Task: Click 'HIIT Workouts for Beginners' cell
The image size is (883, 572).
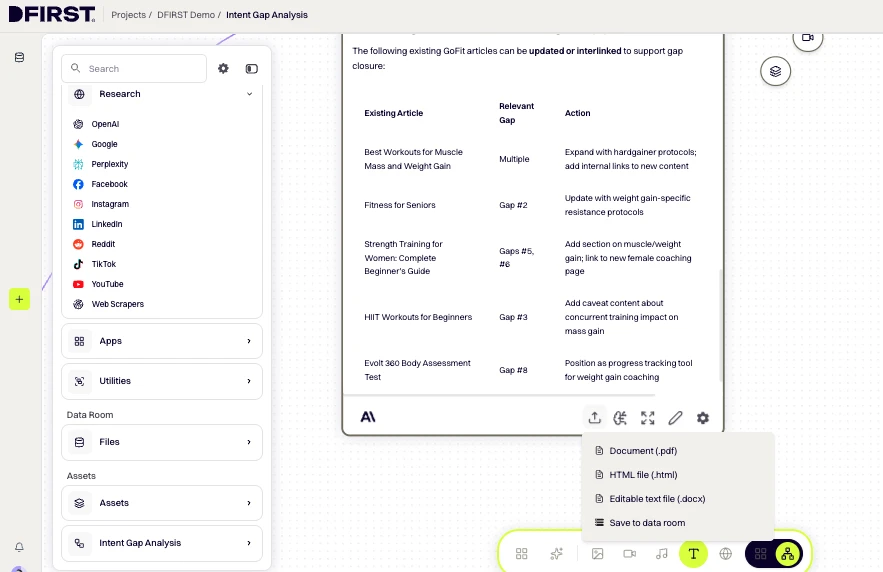Action: [x=418, y=317]
